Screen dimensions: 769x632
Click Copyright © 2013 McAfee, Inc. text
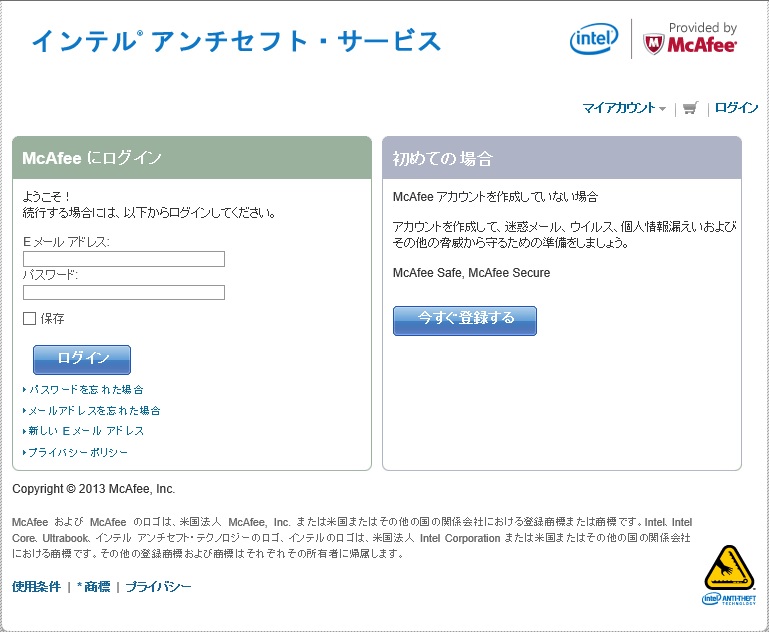pyautogui.click(x=93, y=489)
